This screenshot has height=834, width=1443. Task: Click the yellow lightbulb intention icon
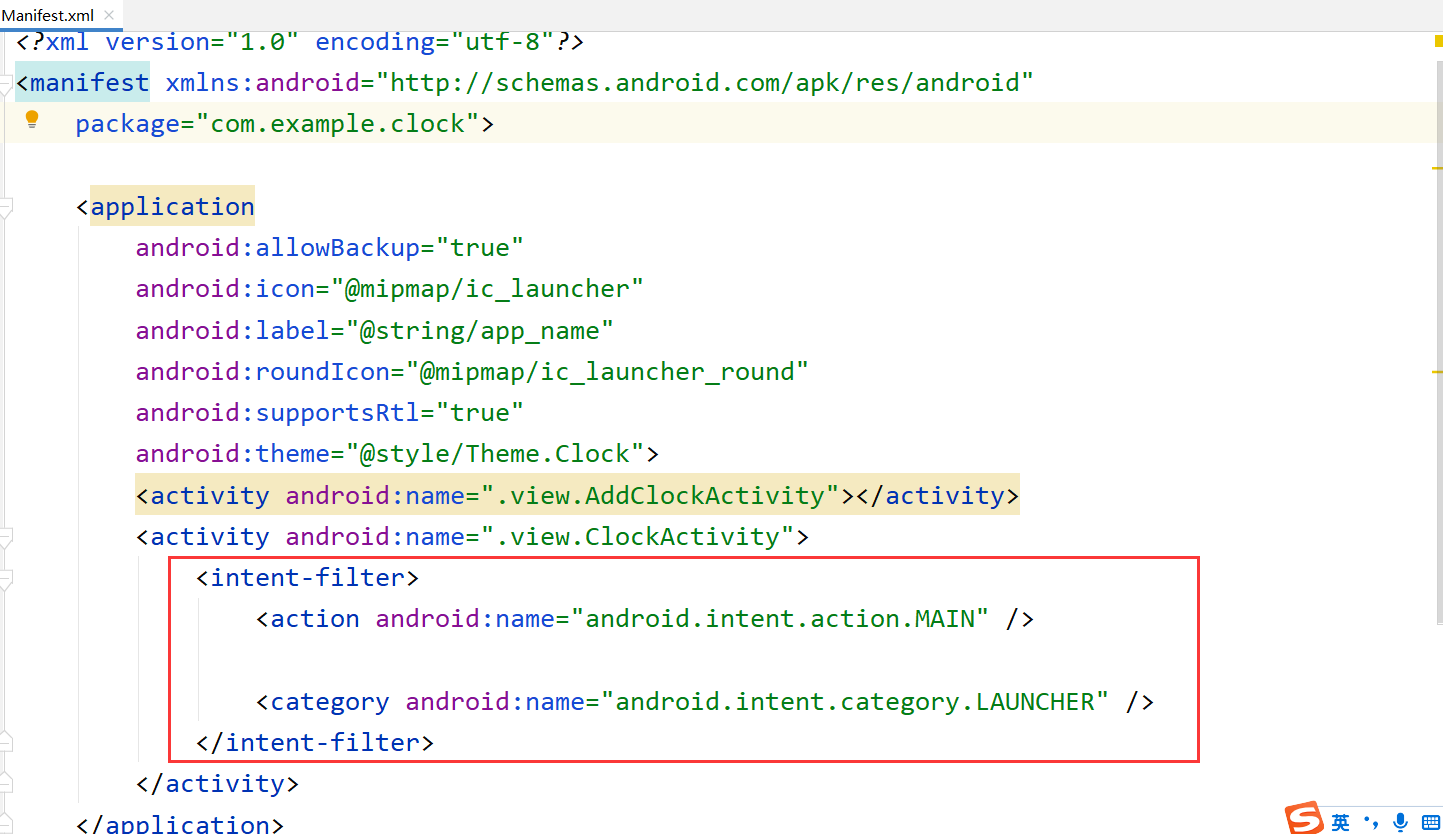[x=32, y=120]
